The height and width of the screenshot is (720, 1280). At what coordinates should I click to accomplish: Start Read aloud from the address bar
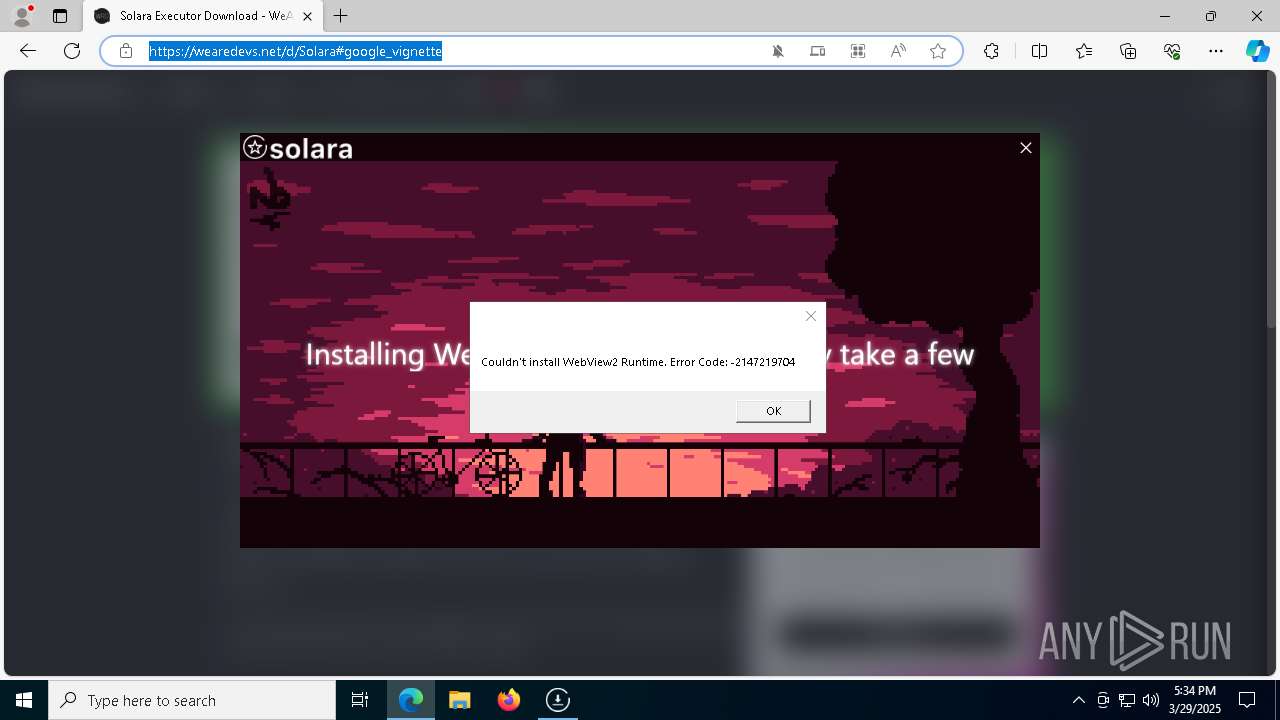tap(898, 51)
